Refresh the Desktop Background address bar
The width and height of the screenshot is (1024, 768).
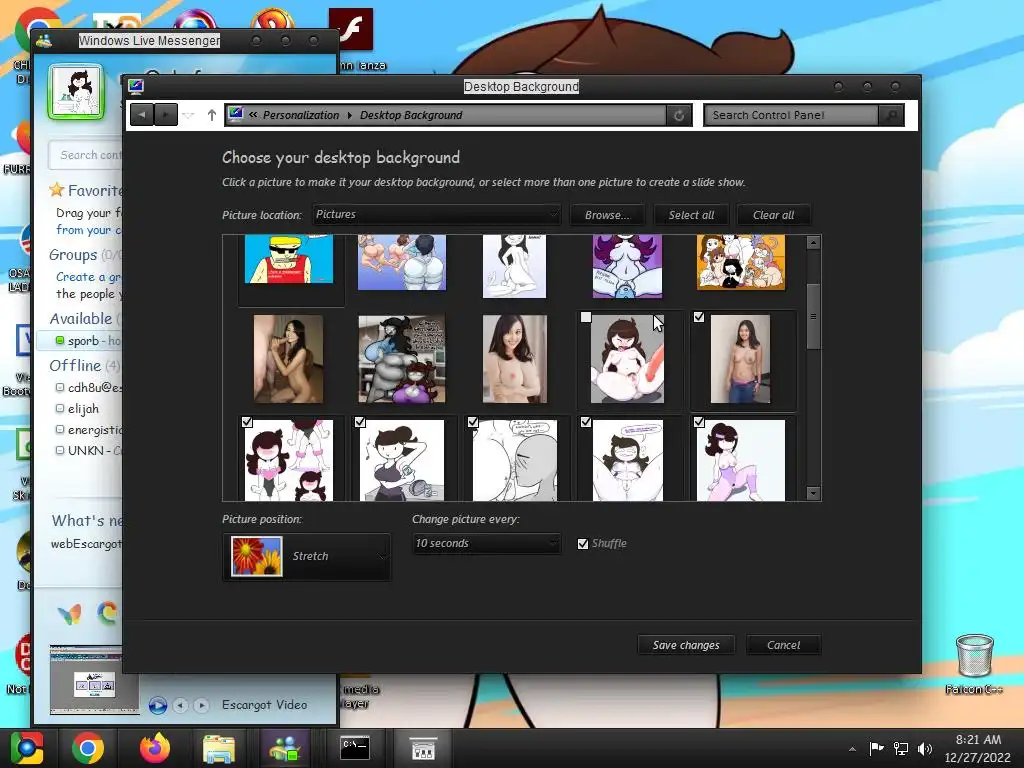[679, 116]
